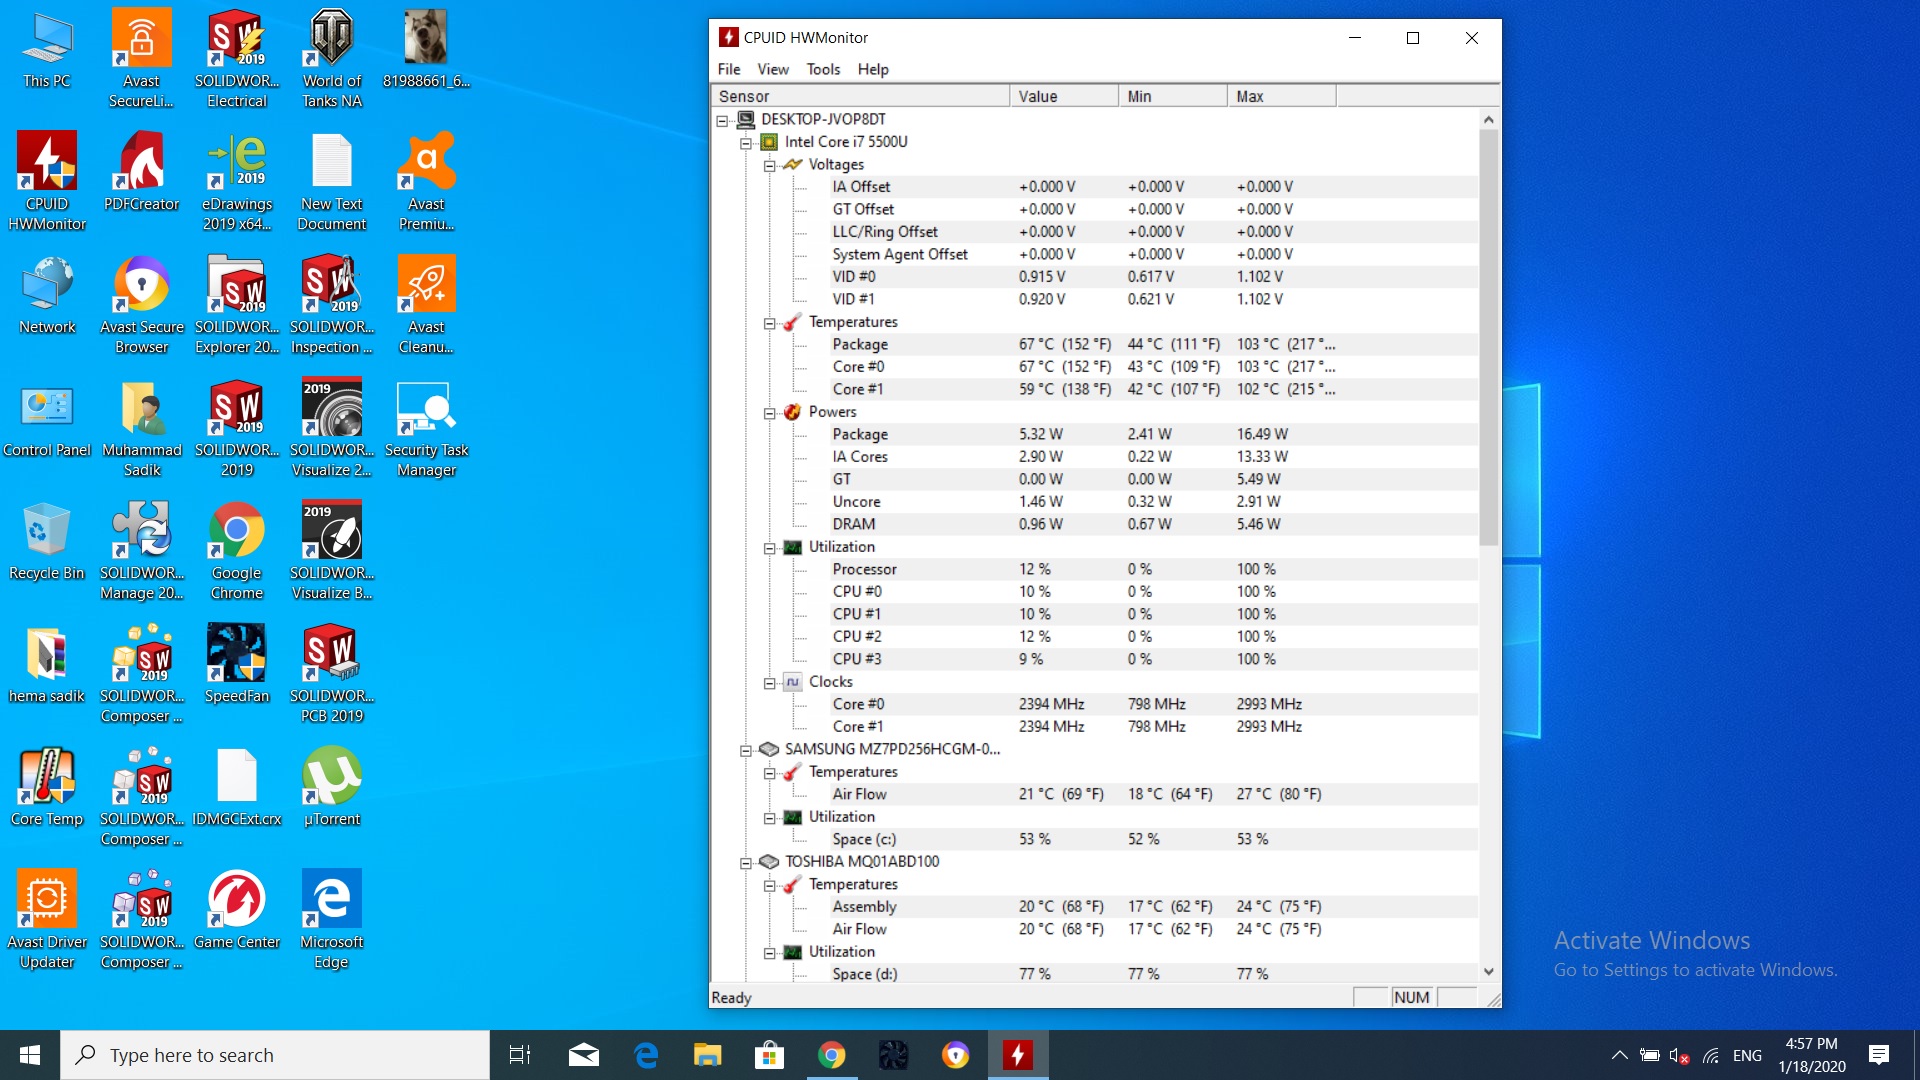Collapse the Intel Core i7 5500U node
The width and height of the screenshot is (1920, 1080).
pyautogui.click(x=746, y=143)
